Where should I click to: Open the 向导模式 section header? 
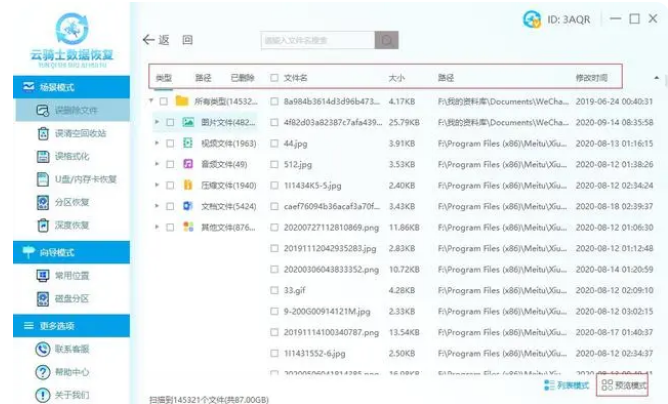coord(72,252)
